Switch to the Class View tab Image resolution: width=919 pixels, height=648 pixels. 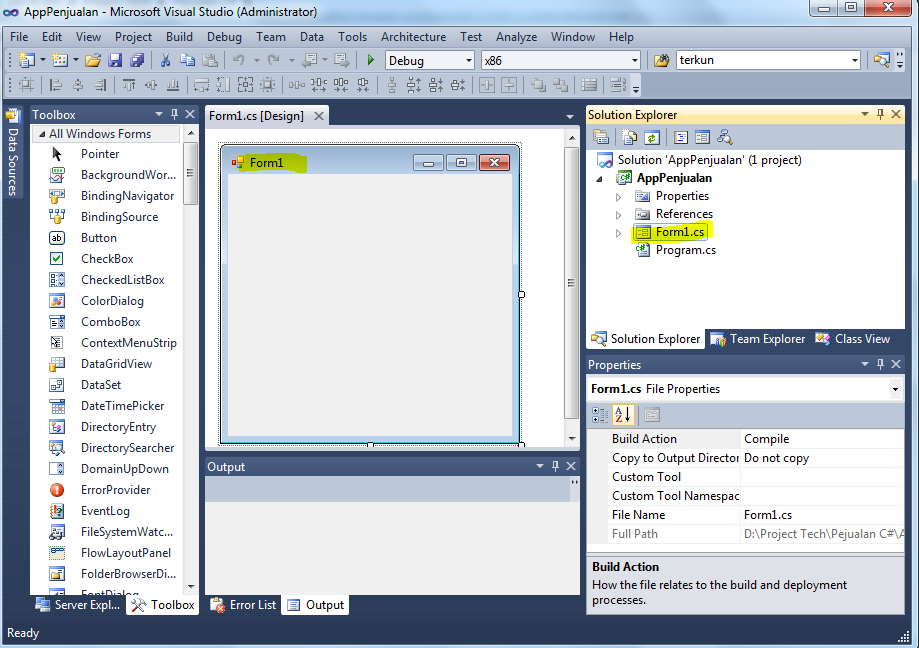click(x=853, y=339)
